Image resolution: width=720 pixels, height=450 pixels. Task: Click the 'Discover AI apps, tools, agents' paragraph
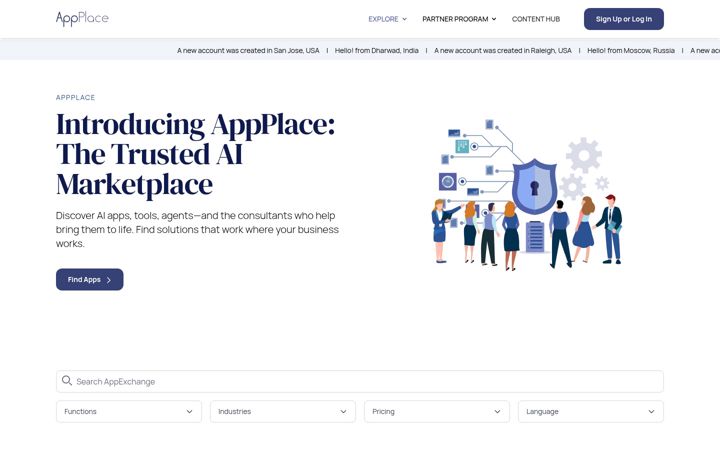tap(197, 229)
